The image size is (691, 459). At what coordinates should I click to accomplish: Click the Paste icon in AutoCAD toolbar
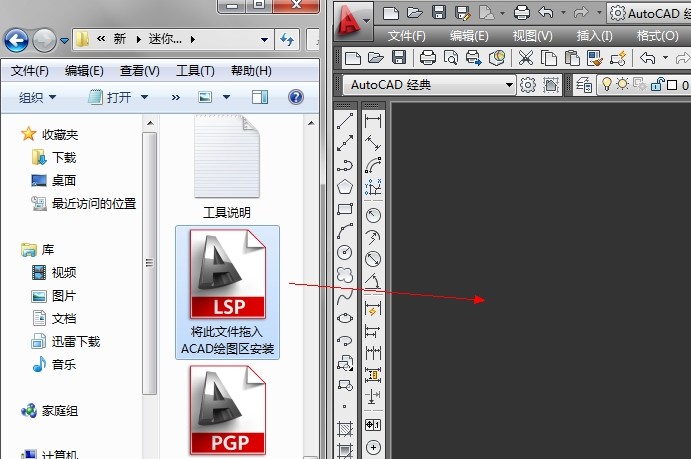572,58
